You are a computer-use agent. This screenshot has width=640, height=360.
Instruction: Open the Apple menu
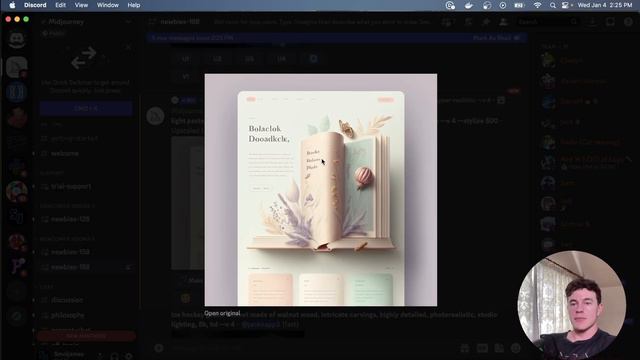coord(12,5)
